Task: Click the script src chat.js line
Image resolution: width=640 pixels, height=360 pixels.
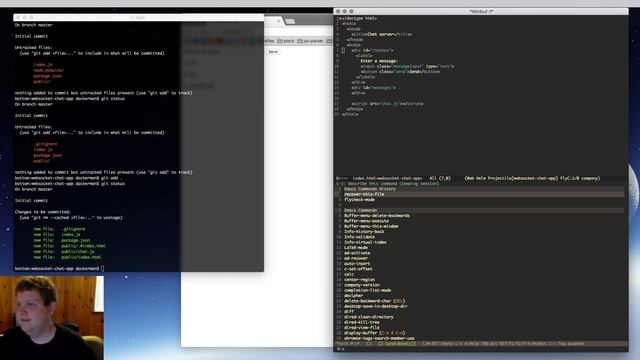Action: coord(387,103)
